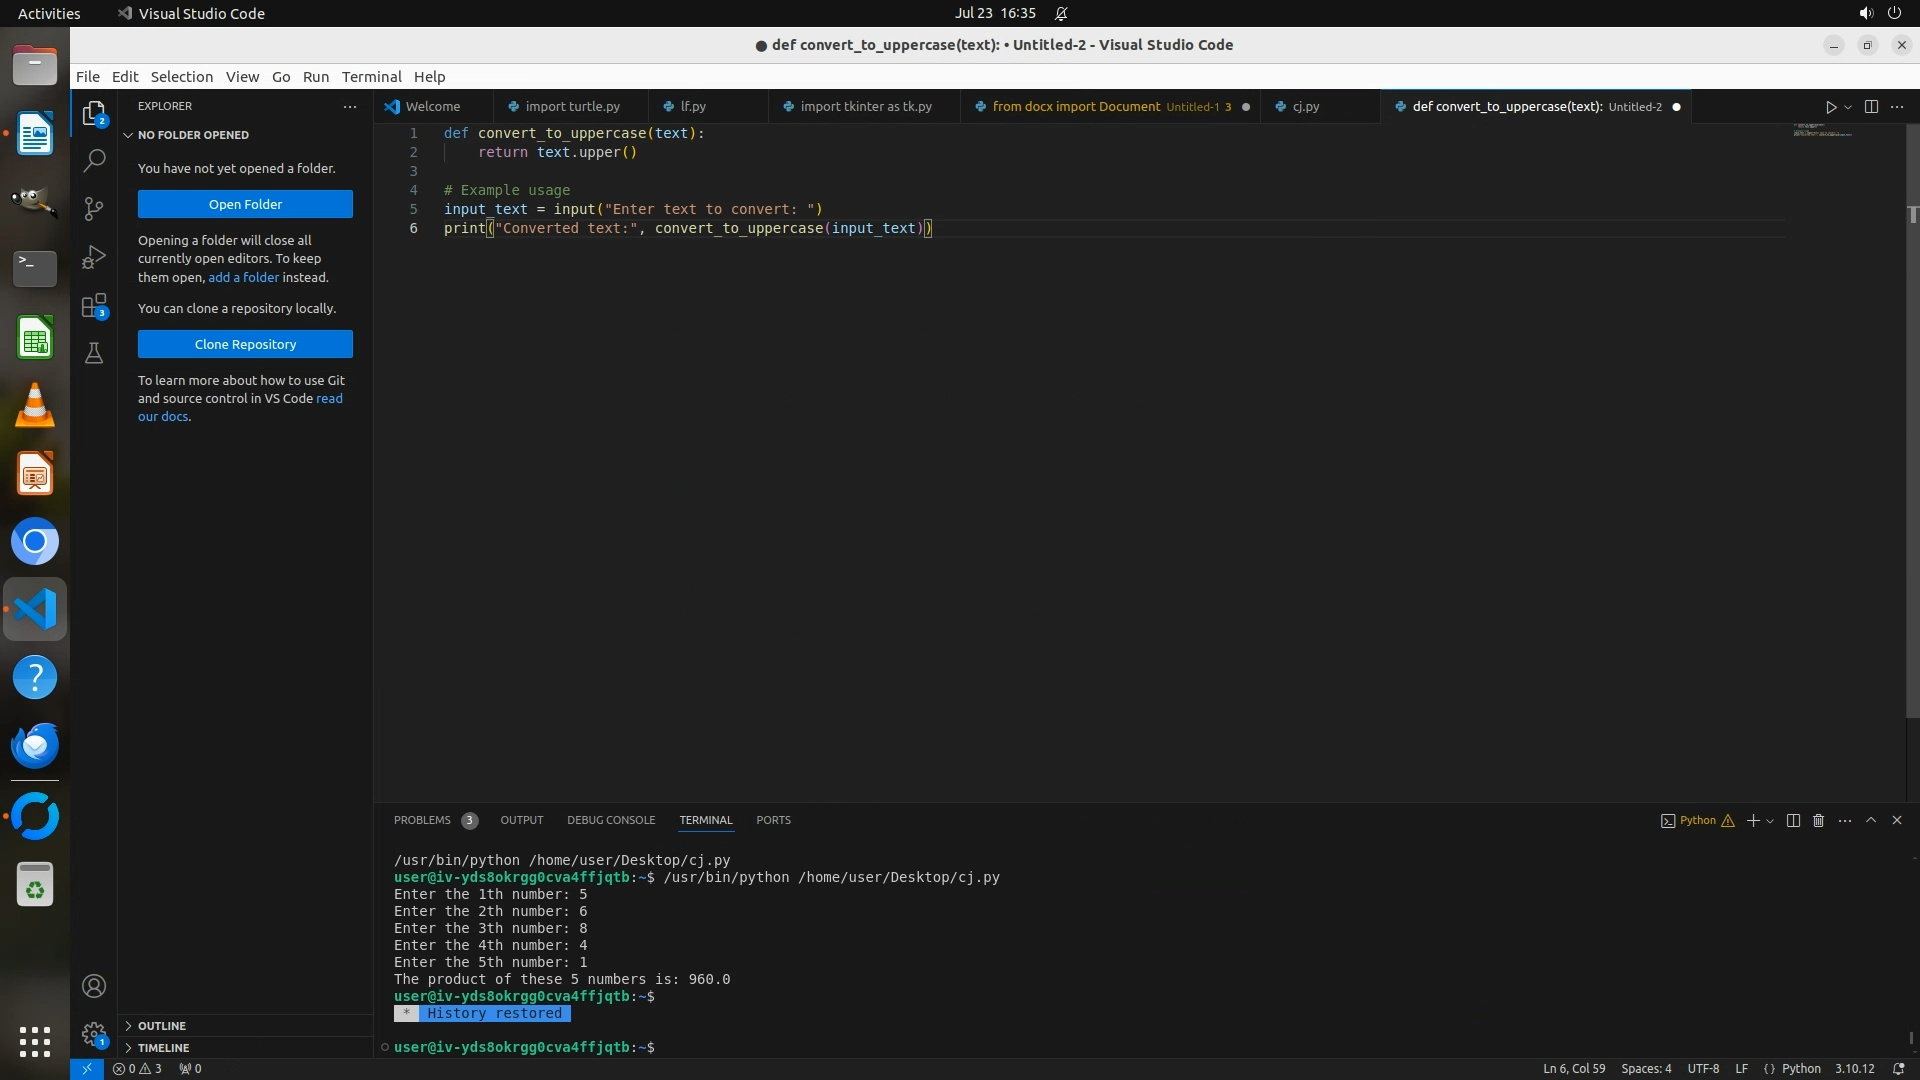
Task: Toggle notifications bell in status bar
Action: pyautogui.click(x=1898, y=1068)
